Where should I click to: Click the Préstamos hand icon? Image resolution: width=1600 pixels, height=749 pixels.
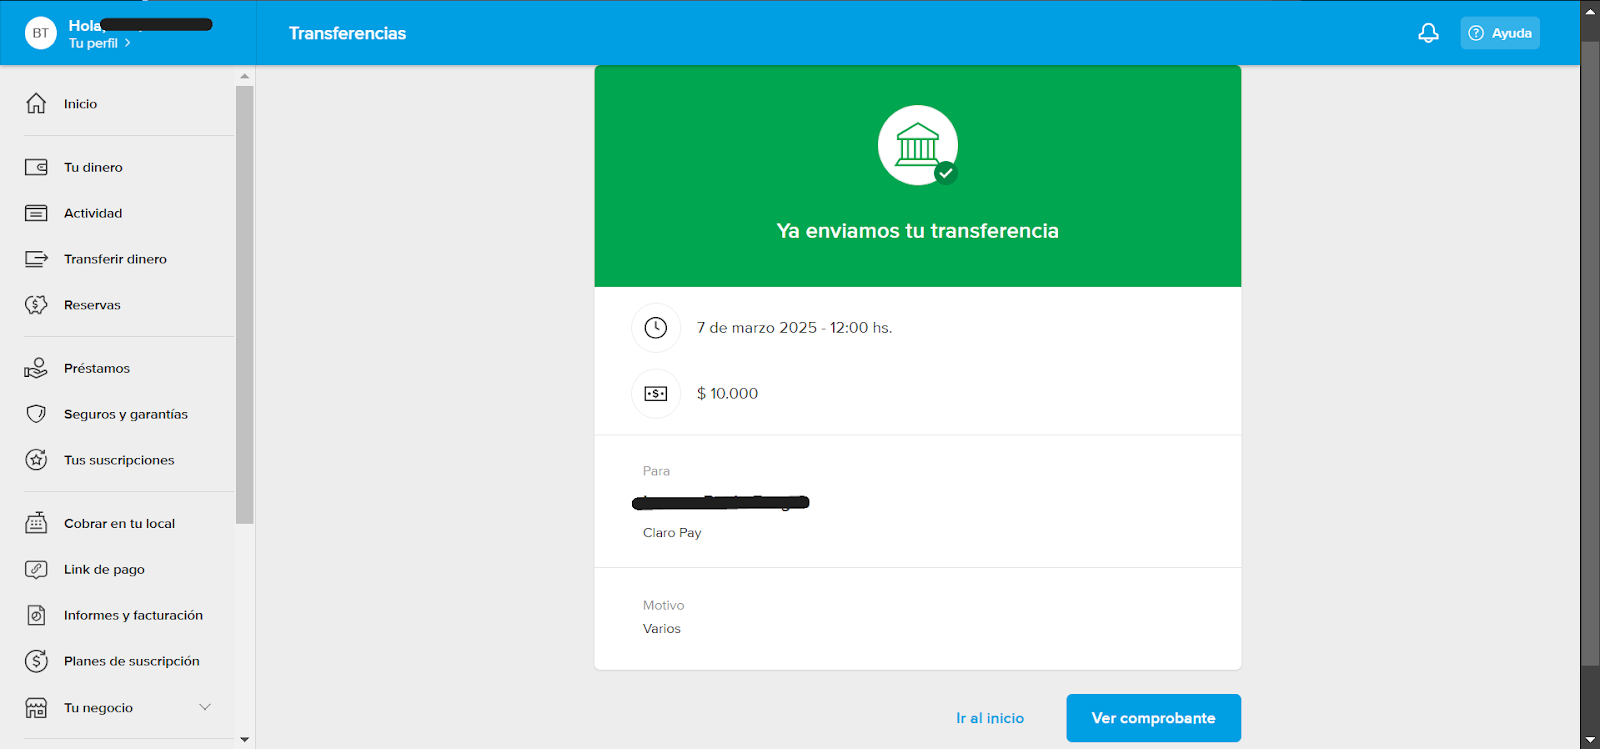(x=36, y=368)
